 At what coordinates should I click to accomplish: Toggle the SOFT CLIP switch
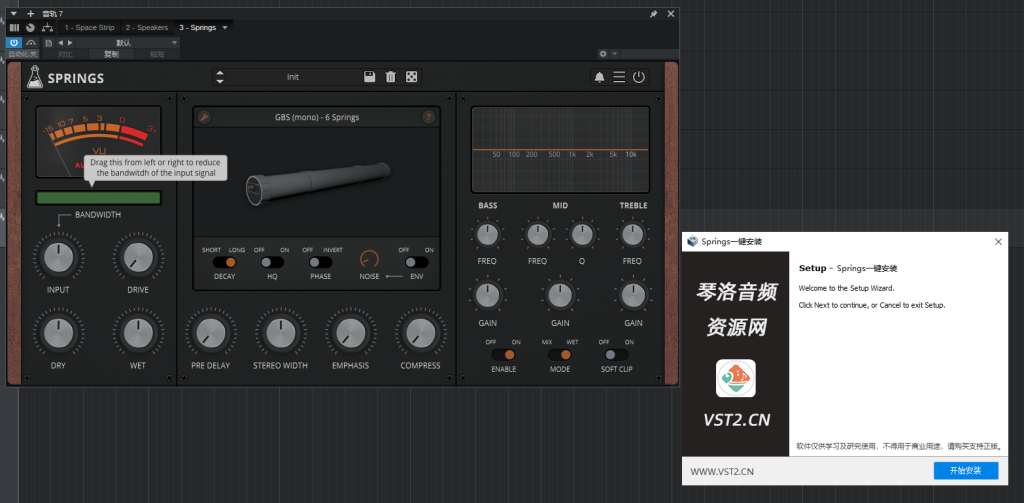click(x=617, y=354)
